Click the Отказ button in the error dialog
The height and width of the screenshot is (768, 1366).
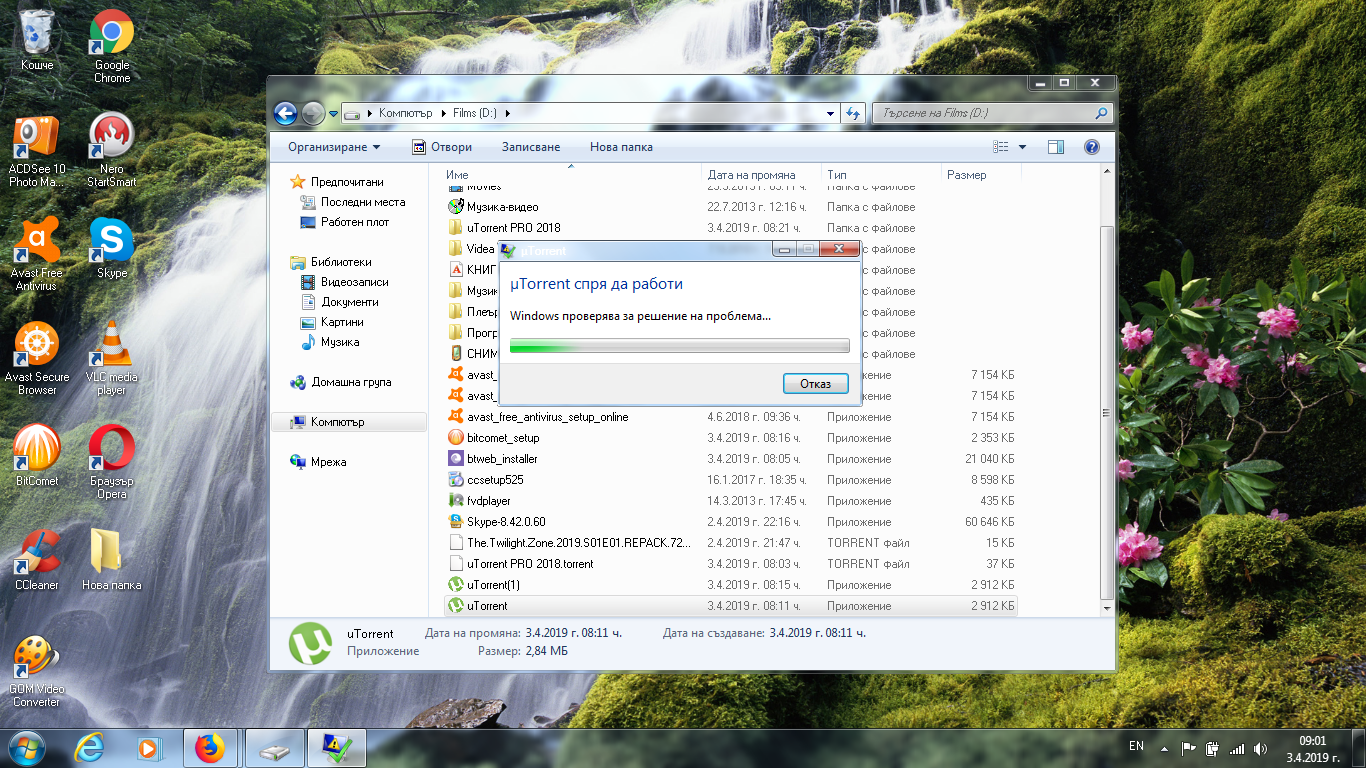click(816, 384)
